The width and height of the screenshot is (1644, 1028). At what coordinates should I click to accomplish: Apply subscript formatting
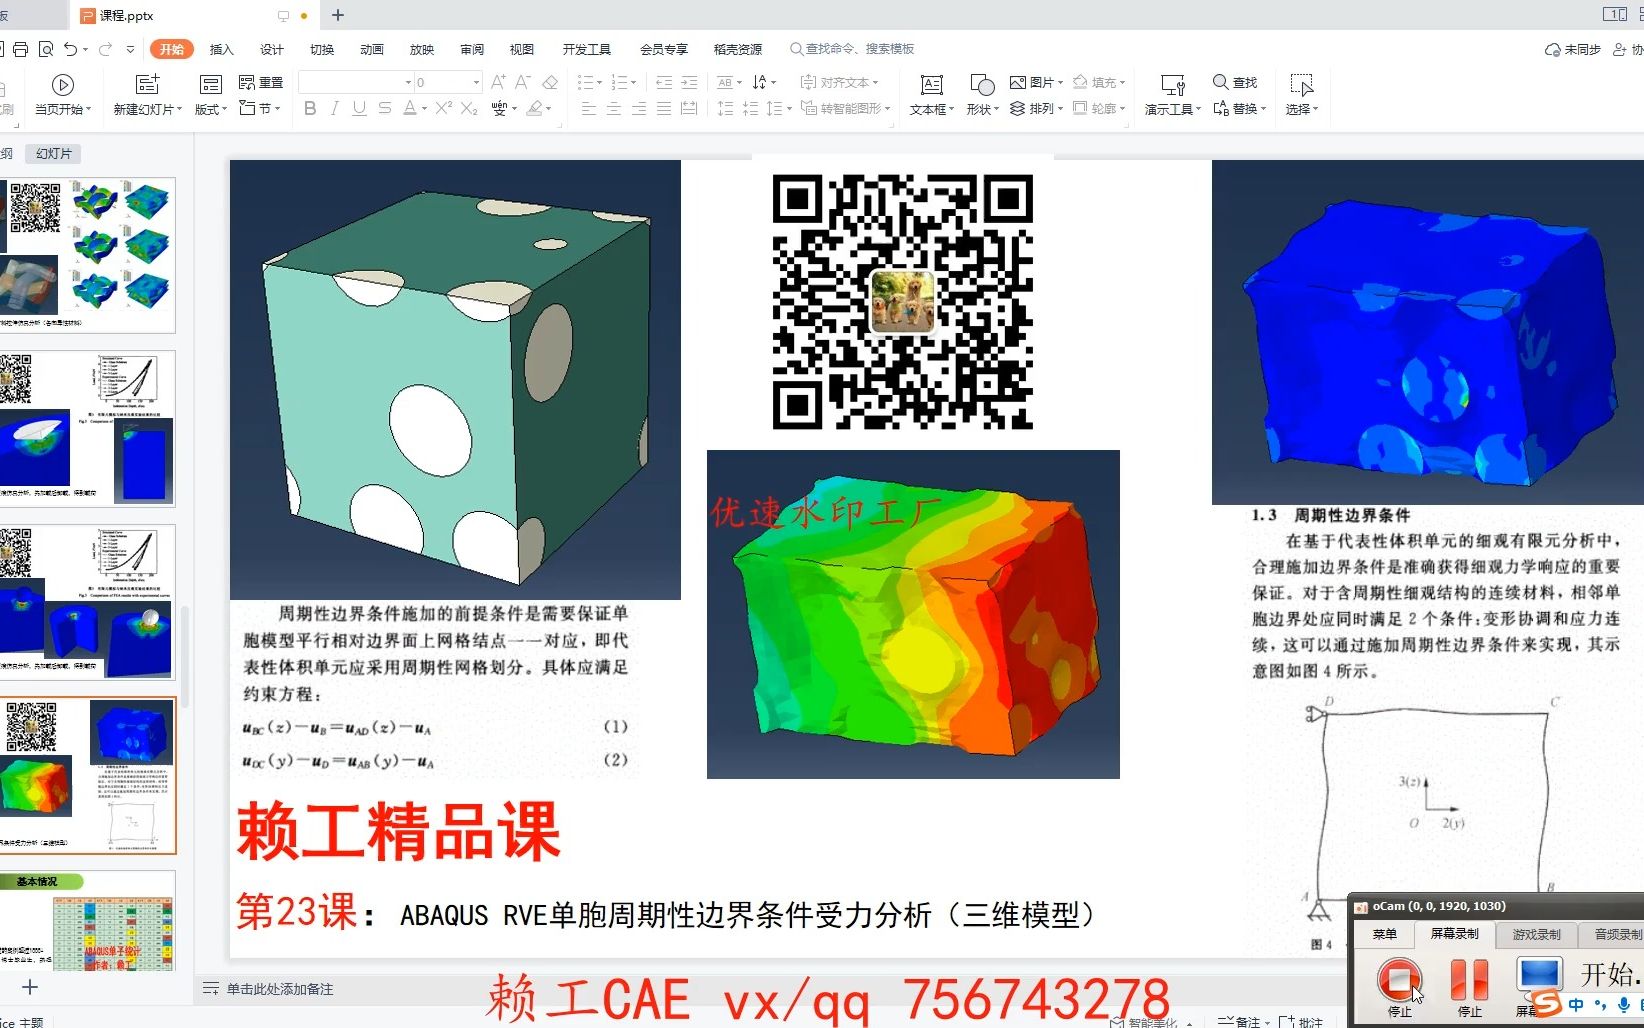tap(469, 108)
